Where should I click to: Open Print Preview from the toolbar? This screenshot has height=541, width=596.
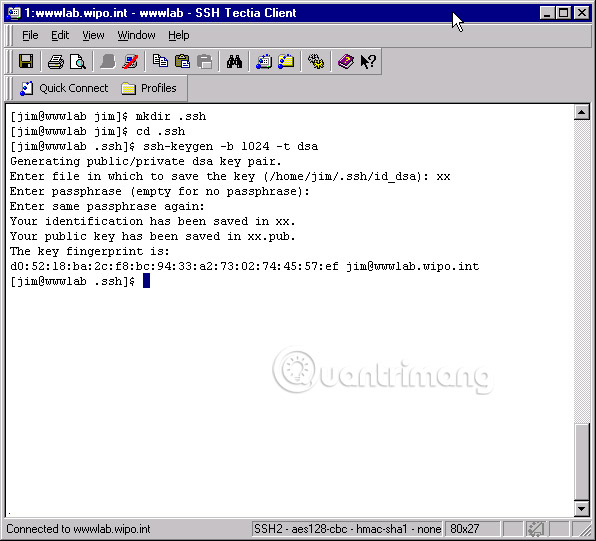pyautogui.click(x=78, y=61)
